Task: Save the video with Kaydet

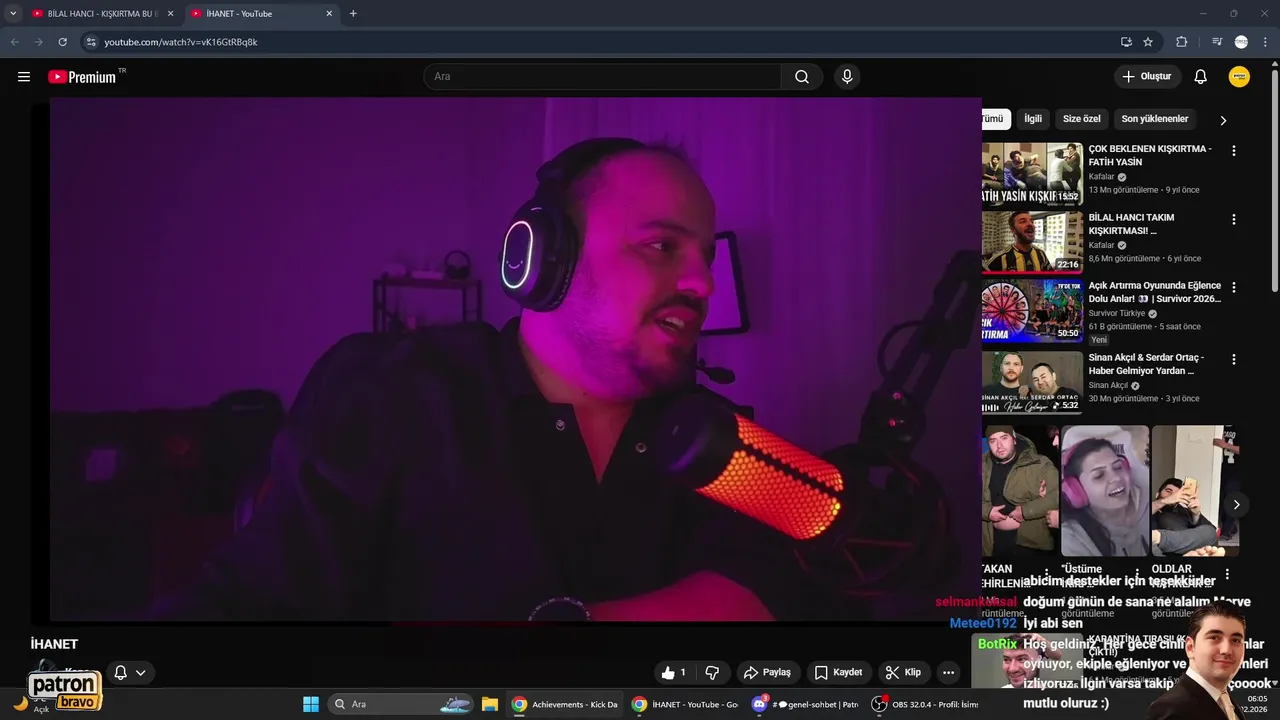Action: 838,673
